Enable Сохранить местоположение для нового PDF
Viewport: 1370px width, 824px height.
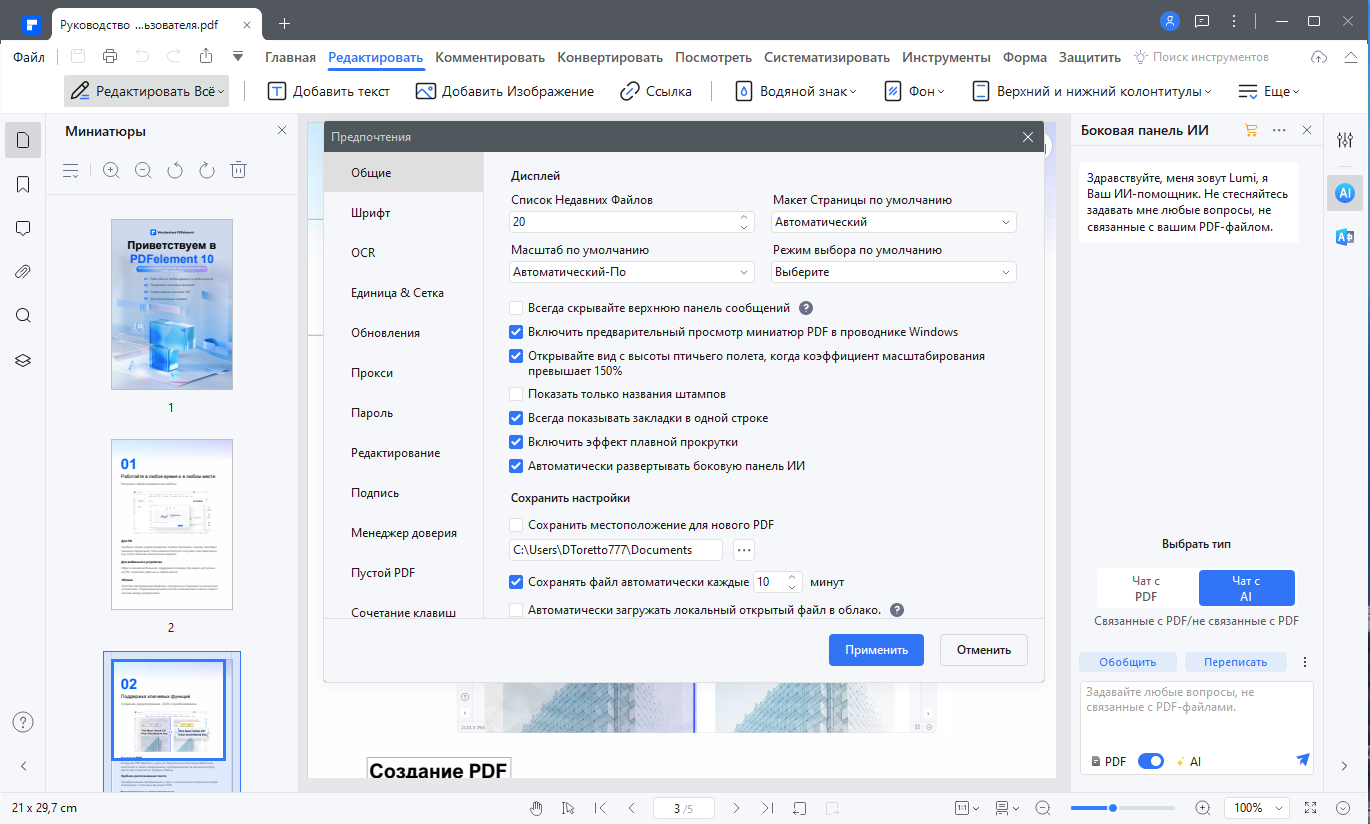pos(516,525)
